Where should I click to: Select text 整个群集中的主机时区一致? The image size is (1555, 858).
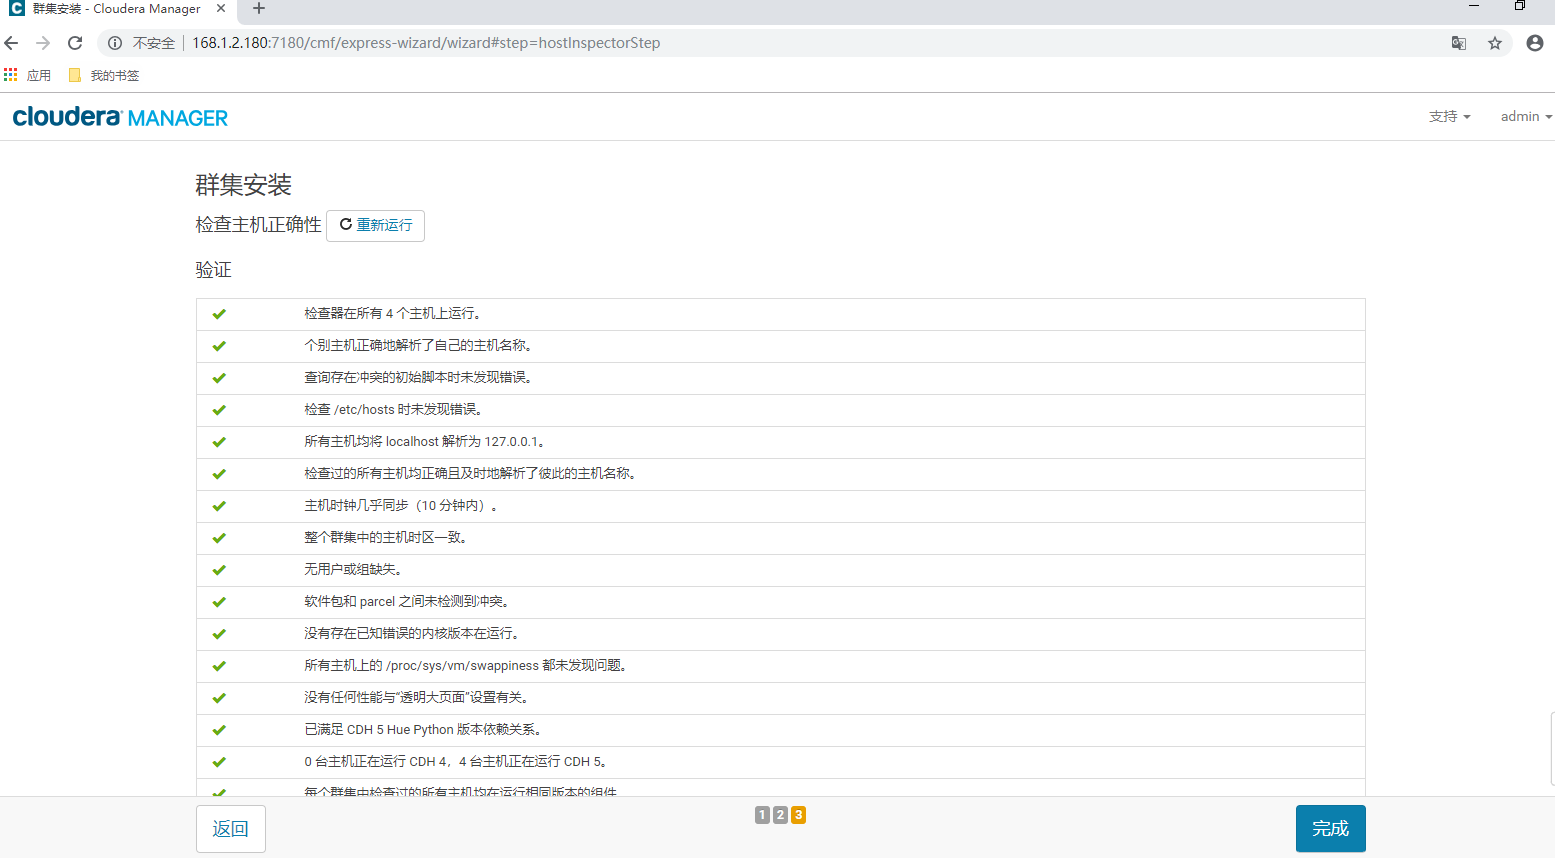387,538
